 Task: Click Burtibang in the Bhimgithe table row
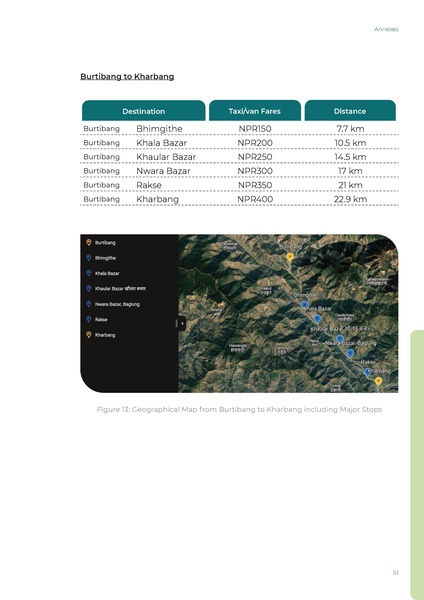click(101, 129)
